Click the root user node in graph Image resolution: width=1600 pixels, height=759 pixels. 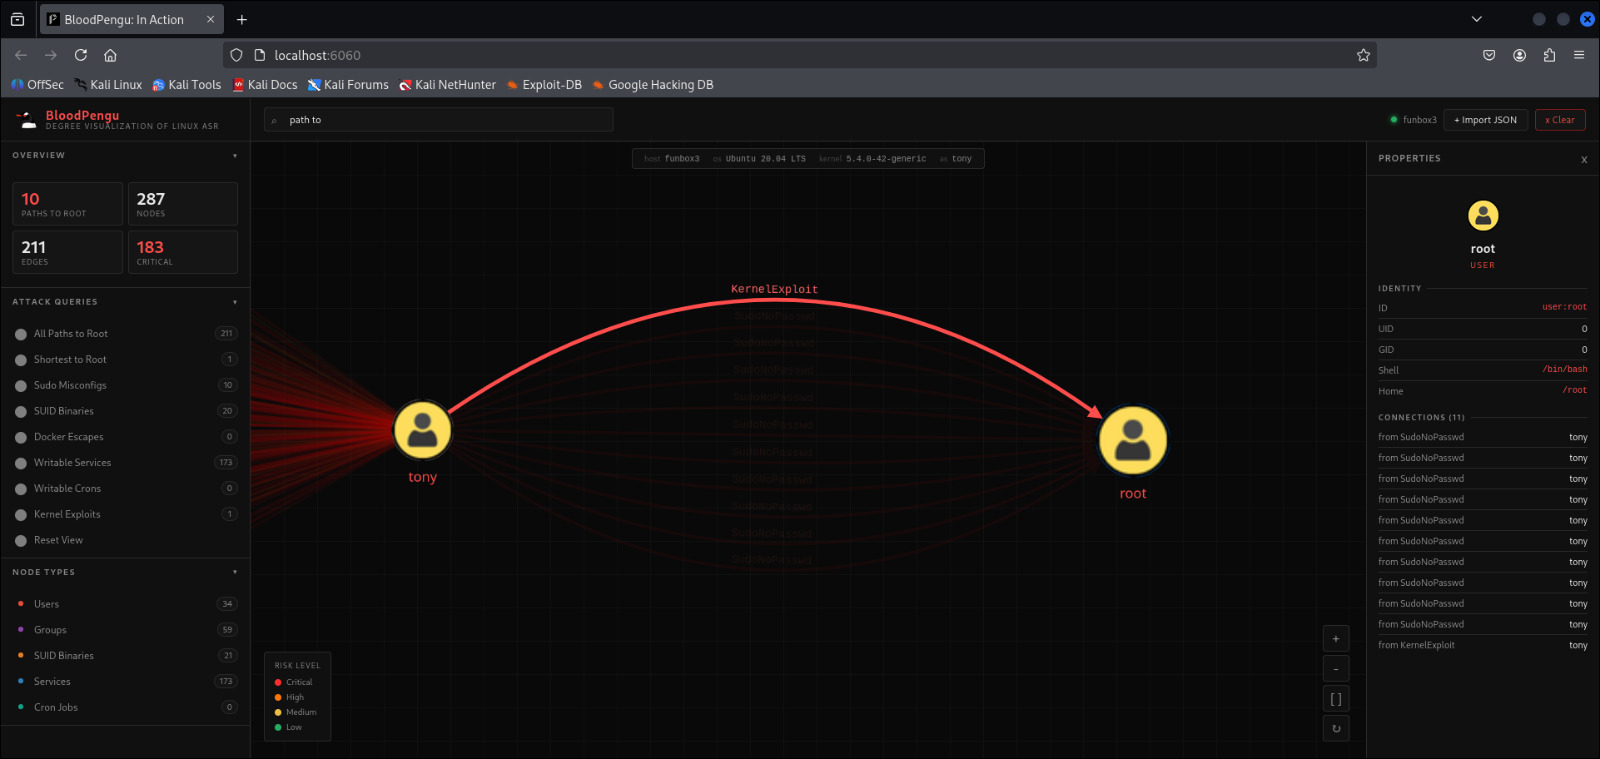[x=1132, y=441]
